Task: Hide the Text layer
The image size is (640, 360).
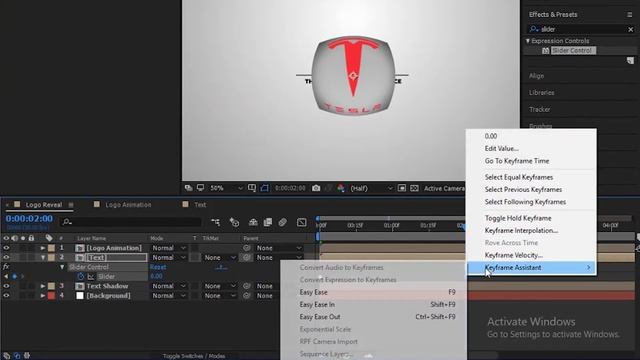Action: [6, 258]
